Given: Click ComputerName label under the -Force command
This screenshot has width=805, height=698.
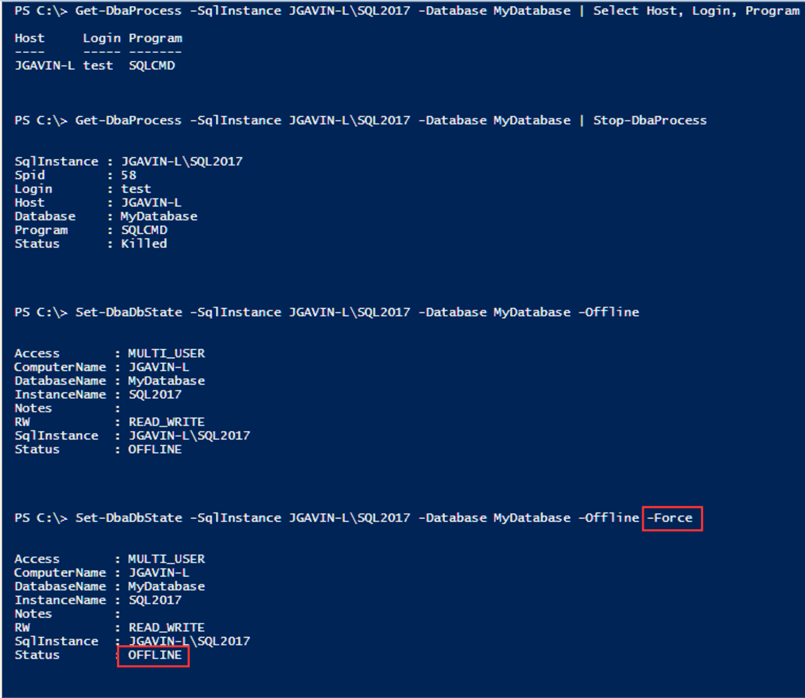Looking at the screenshot, I should point(60,573).
